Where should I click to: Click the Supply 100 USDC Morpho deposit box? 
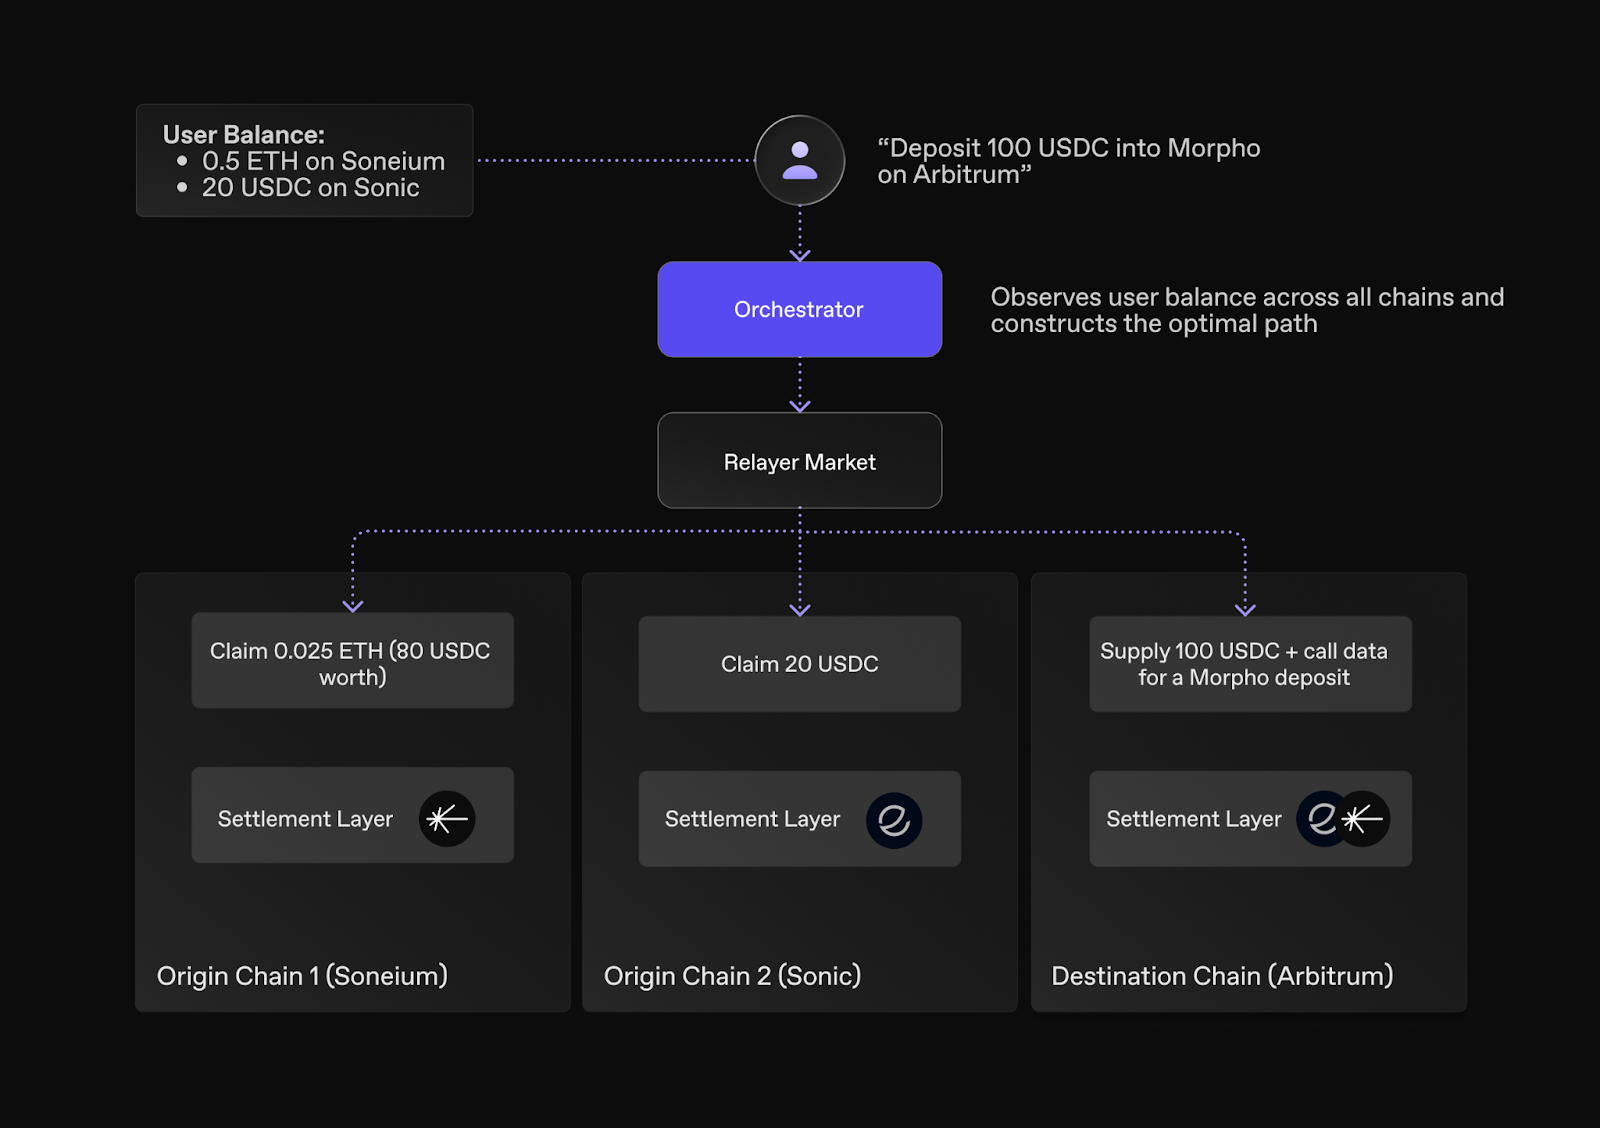[1251, 664]
